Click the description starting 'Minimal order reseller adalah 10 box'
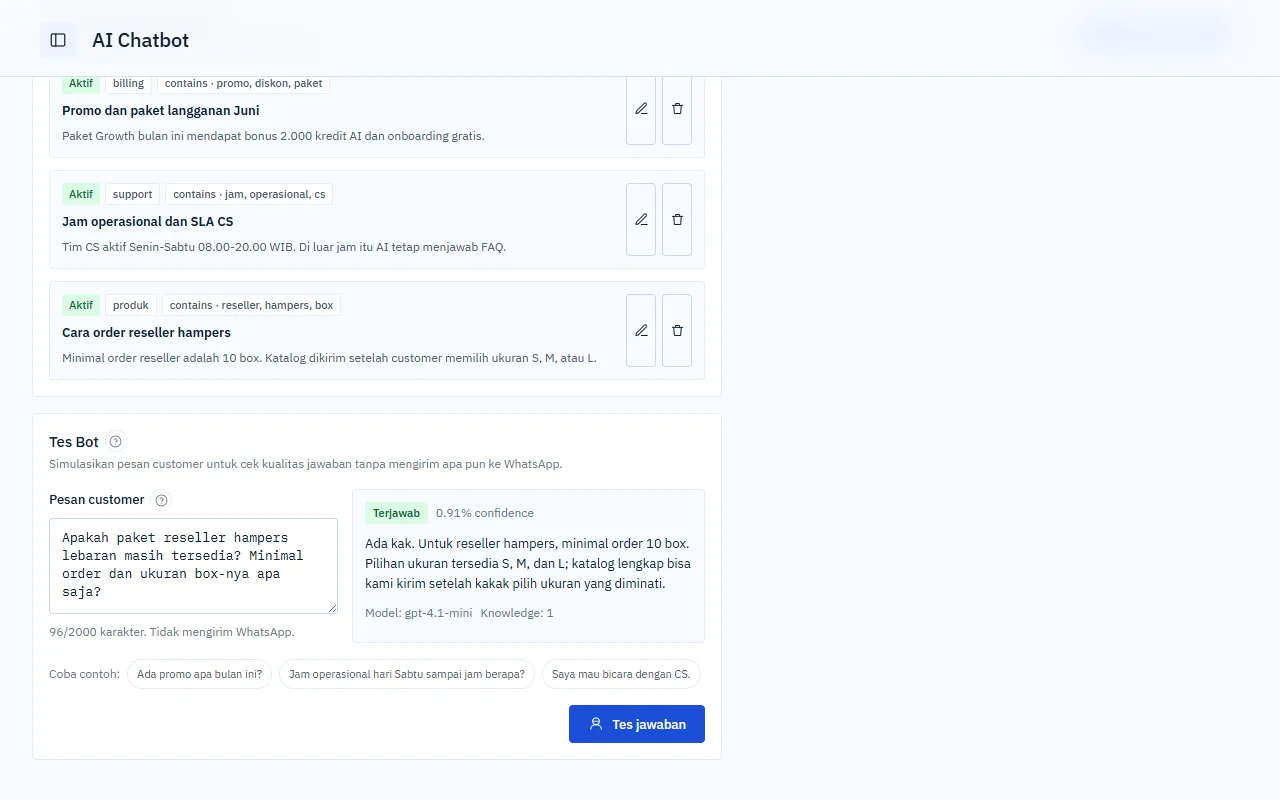Viewport: 1280px width, 800px height. coord(329,358)
